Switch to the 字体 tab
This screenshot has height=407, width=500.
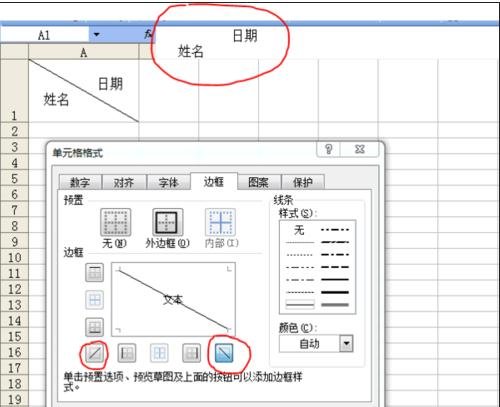coord(169,182)
